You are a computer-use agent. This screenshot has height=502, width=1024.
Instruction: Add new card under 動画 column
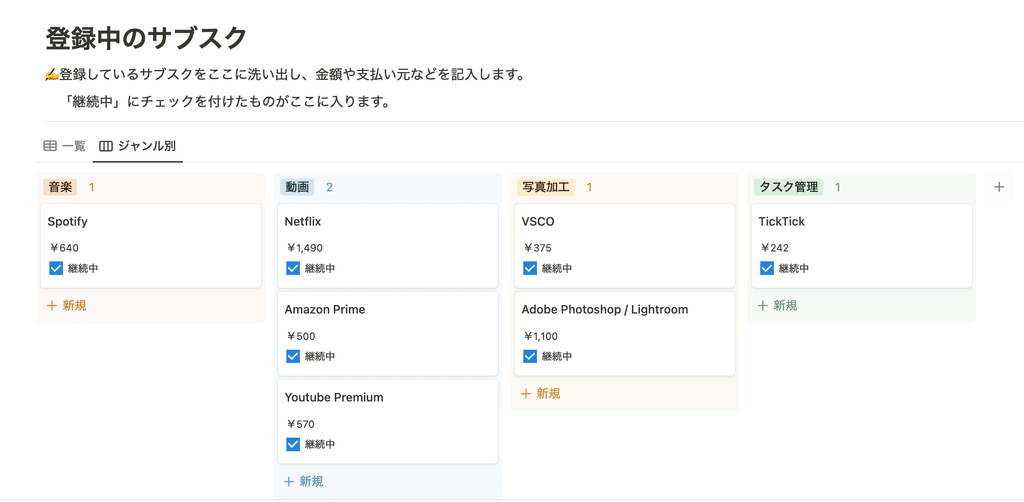pyautogui.click(x=304, y=482)
